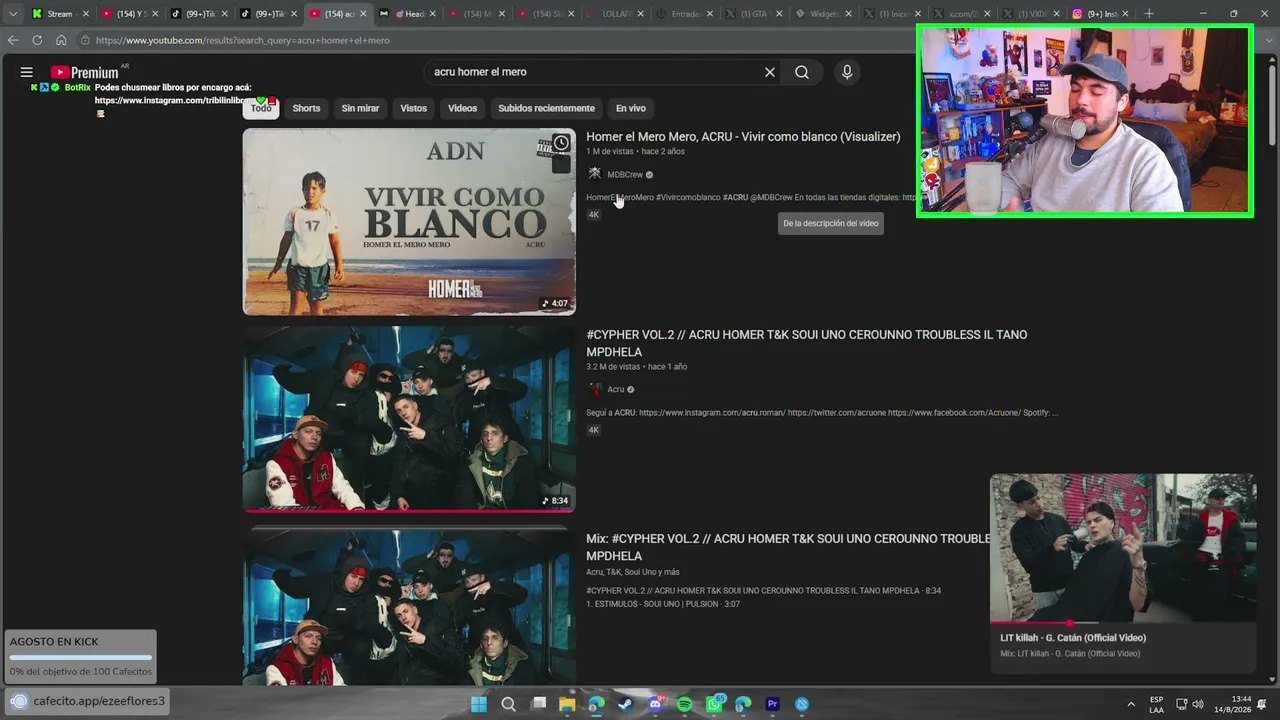
Task: Open Windows taskbar search
Action: click(508, 704)
